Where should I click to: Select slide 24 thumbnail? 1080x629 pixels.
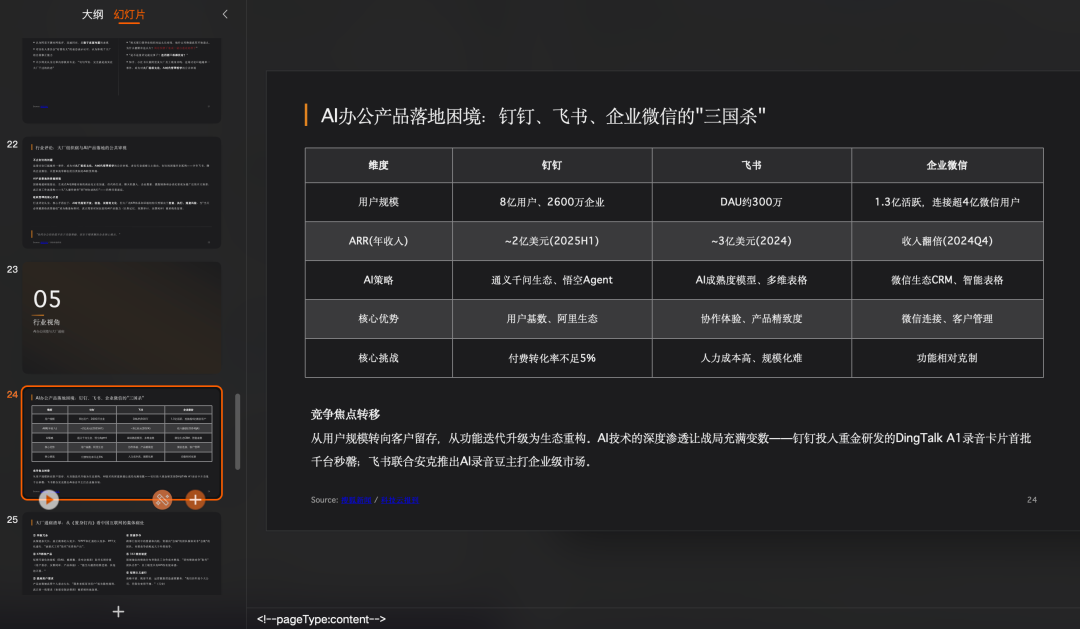click(122, 442)
